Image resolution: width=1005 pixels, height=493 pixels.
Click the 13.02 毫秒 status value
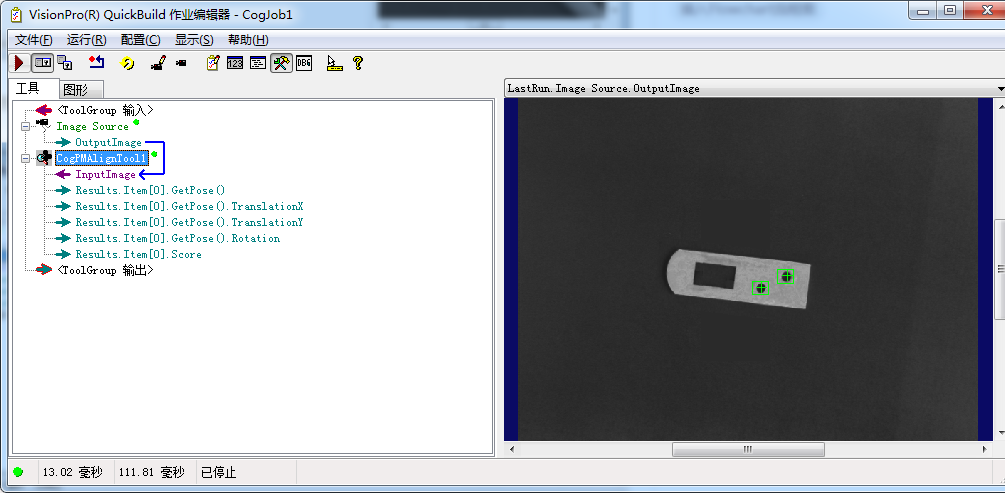pos(72,473)
